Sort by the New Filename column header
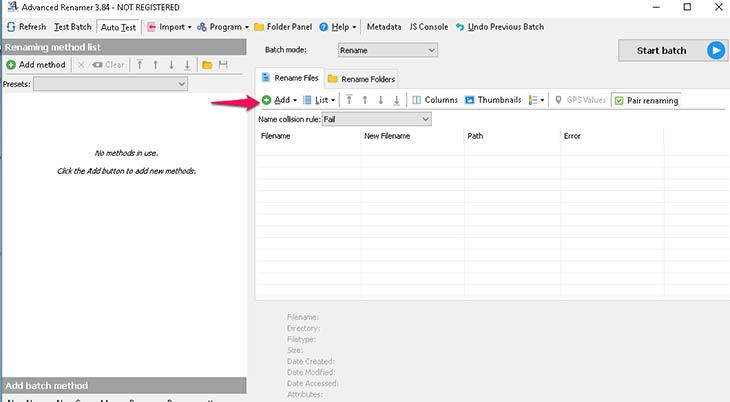This screenshot has width=730, height=402. [412, 136]
